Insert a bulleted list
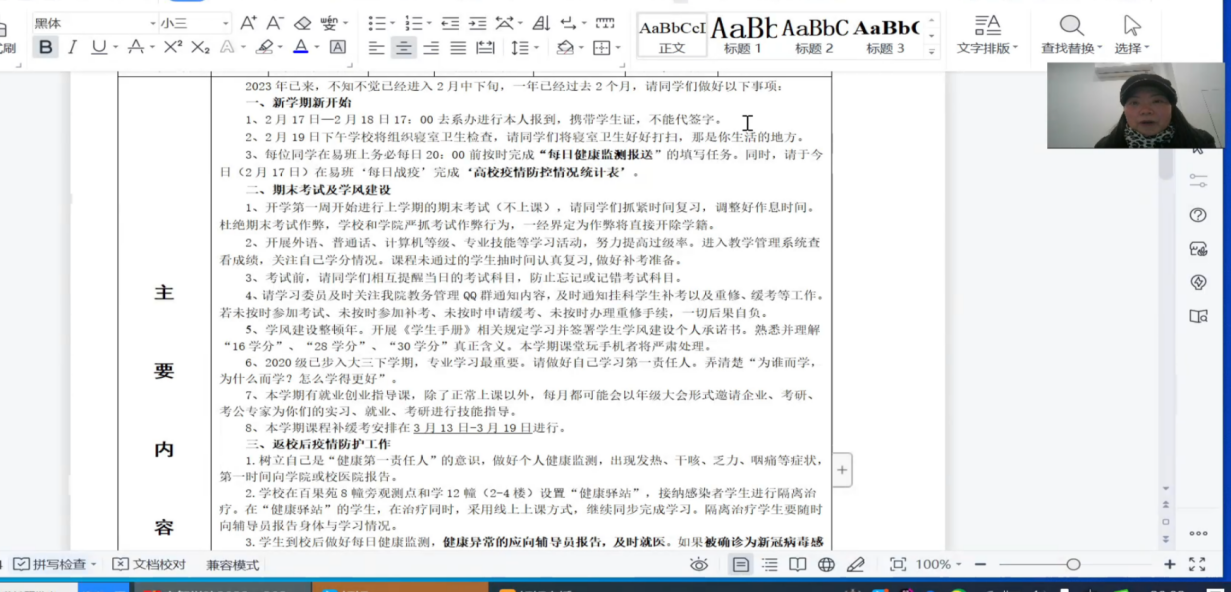This screenshot has height=592, width=1231. tap(376, 23)
